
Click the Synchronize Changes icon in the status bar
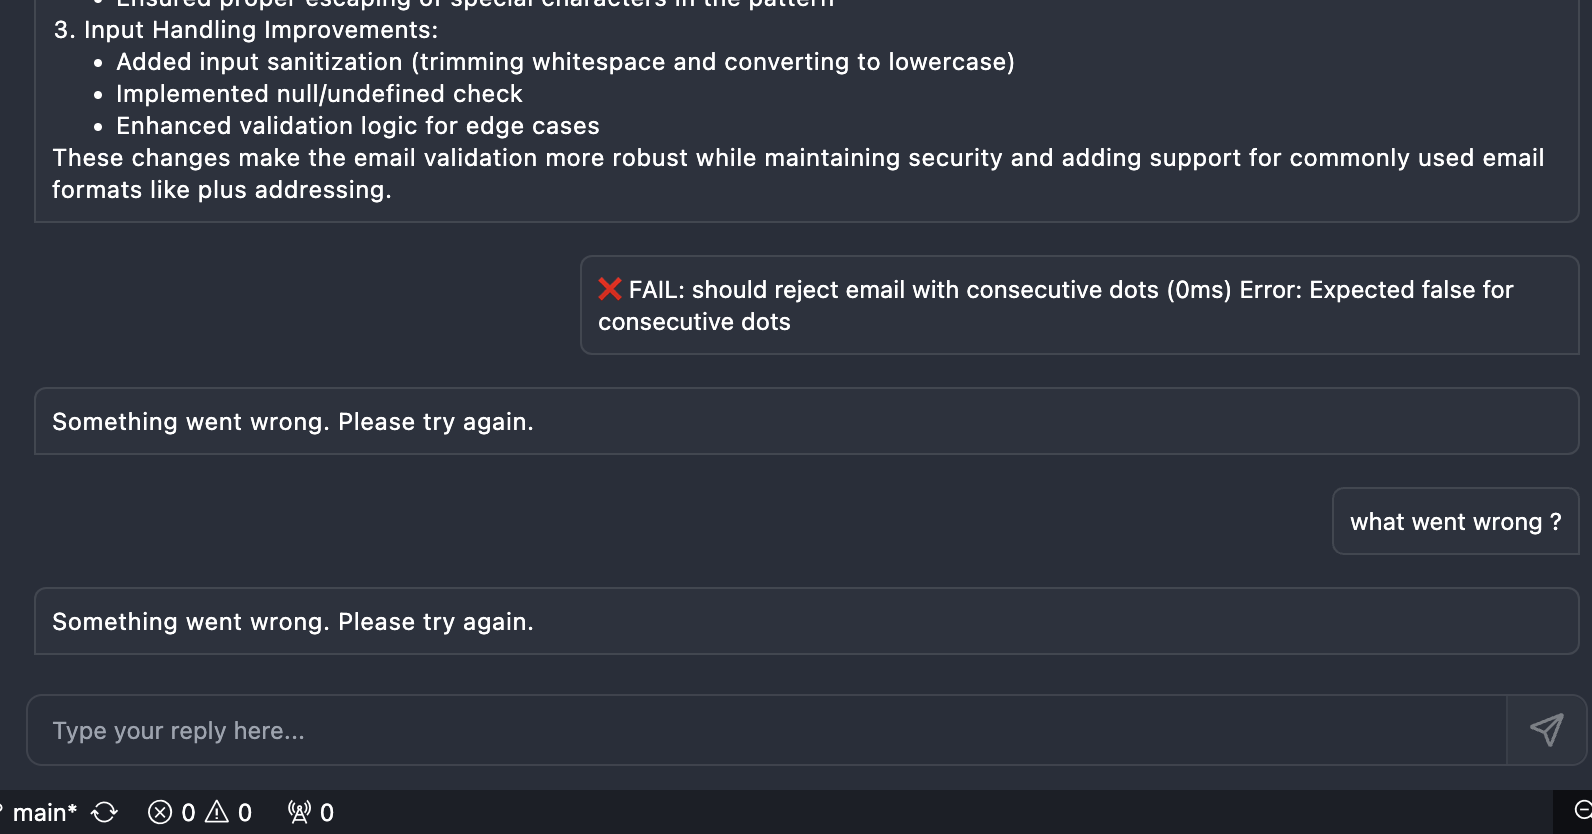105,812
